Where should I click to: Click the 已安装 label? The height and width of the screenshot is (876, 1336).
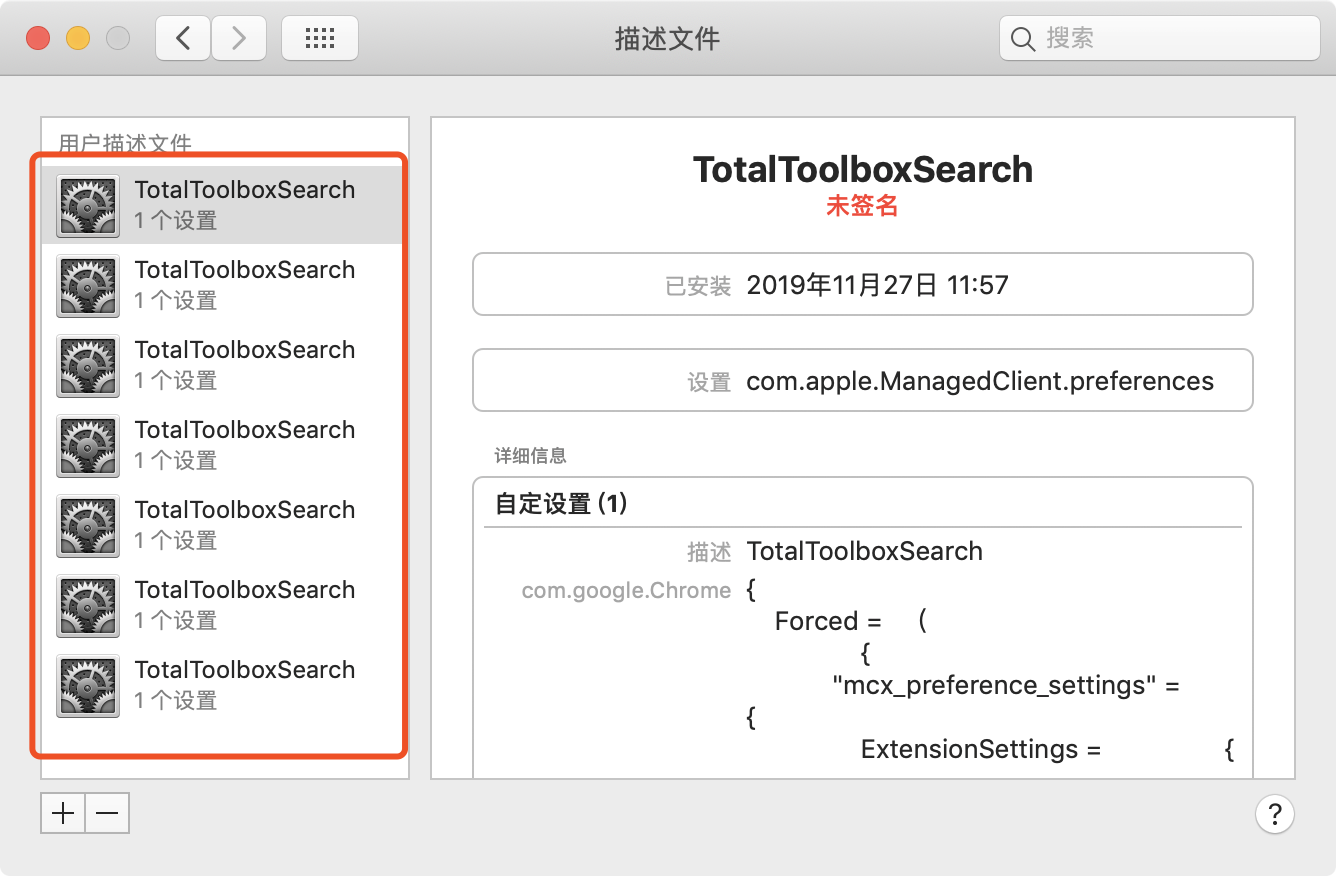tap(698, 286)
